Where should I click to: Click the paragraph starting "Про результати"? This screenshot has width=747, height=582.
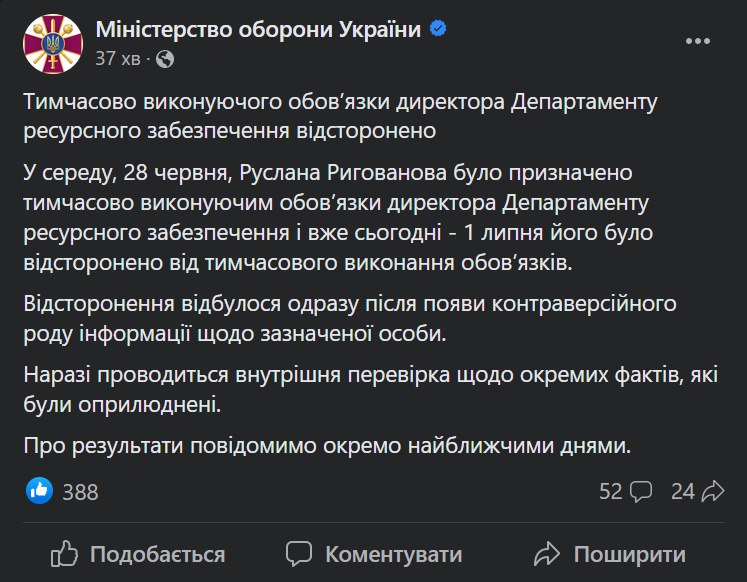(x=327, y=445)
